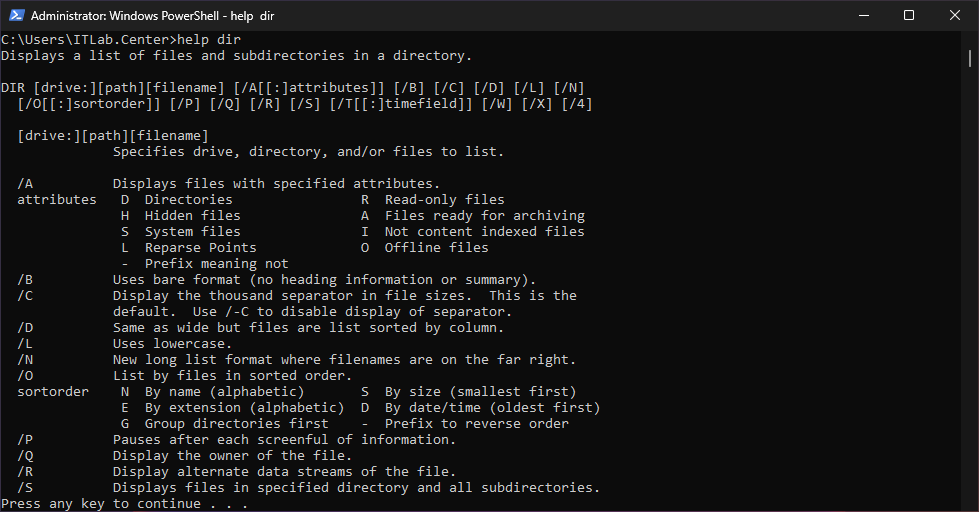Click the word 'sortorder' in the left column
The image size is (979, 512).
pyautogui.click(x=53, y=392)
